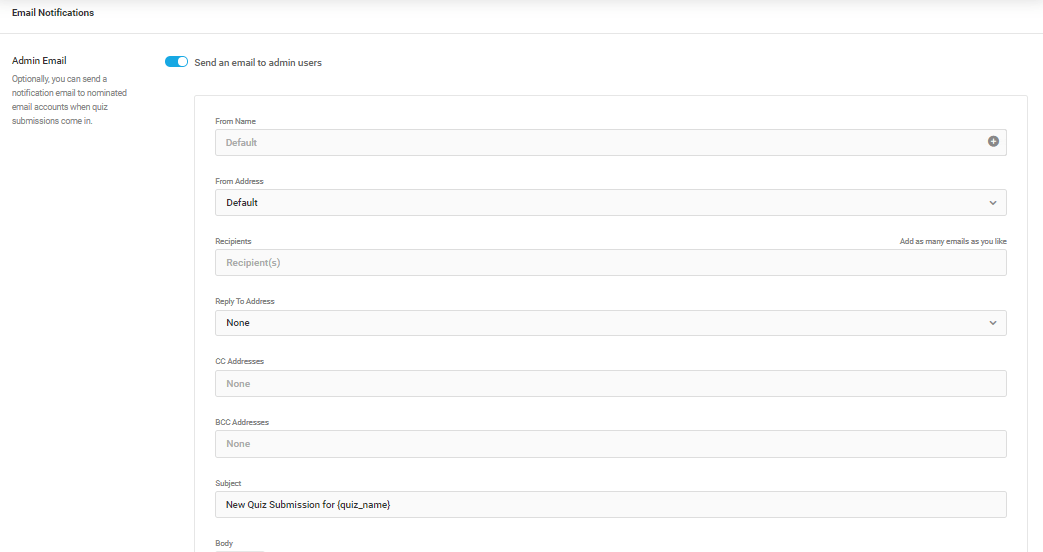The width and height of the screenshot is (1043, 552).
Task: Click the plus icon in From Name field
Action: (x=993, y=141)
